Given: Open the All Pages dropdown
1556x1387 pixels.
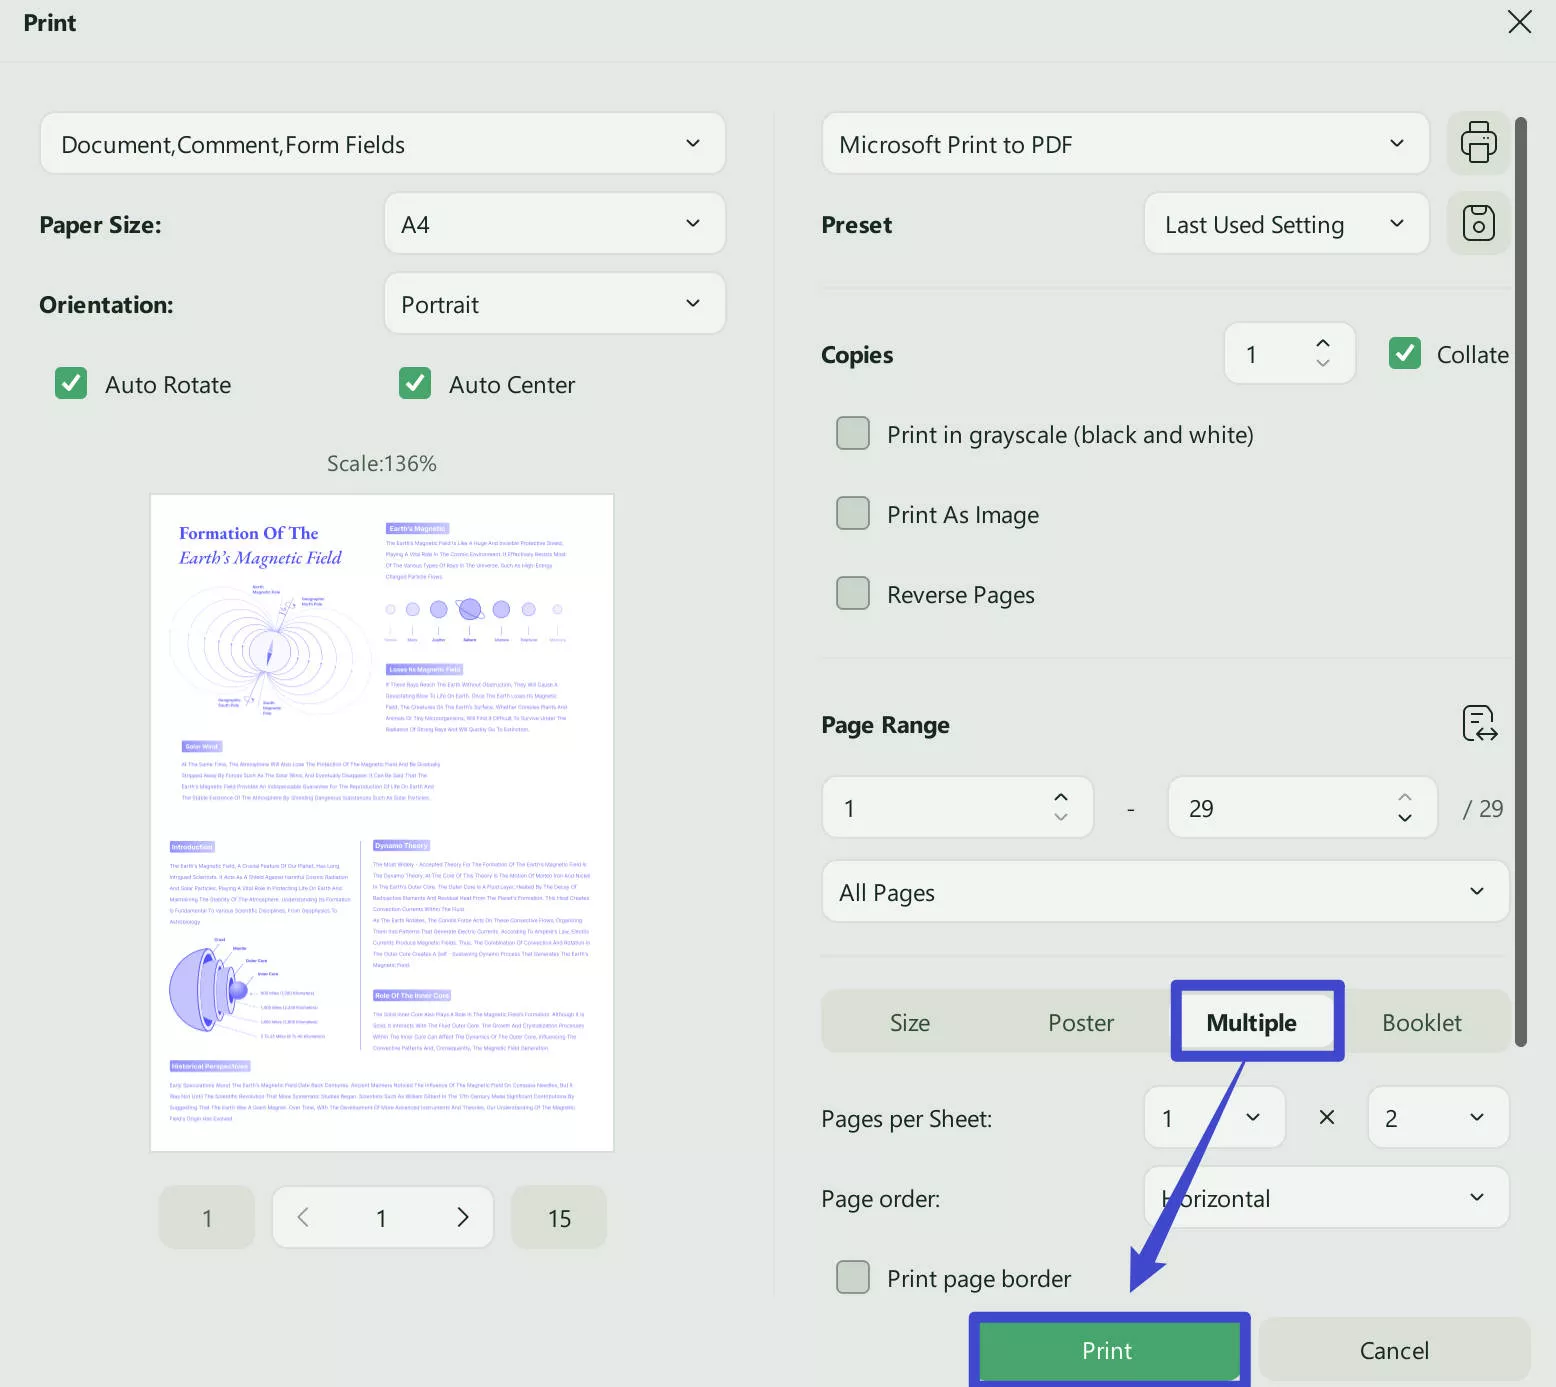Looking at the screenshot, I should click(1166, 892).
